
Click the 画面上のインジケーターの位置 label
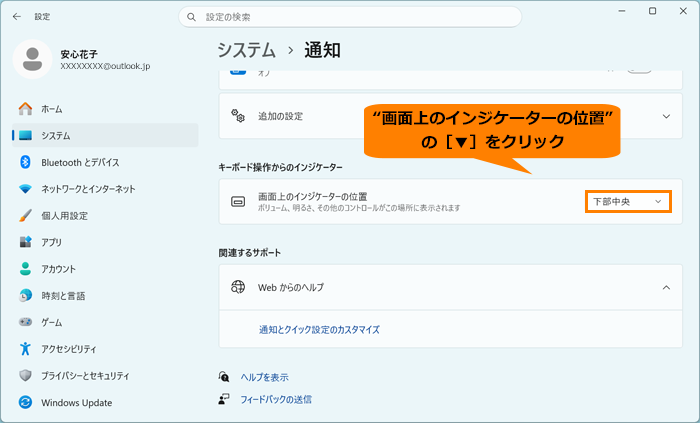[x=312, y=196]
